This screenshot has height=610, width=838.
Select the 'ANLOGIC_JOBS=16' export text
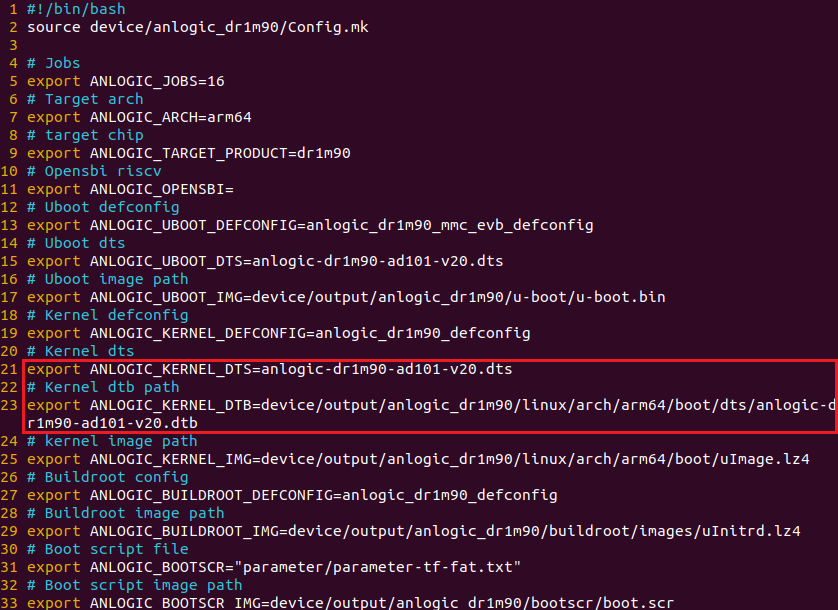pyautogui.click(x=157, y=81)
